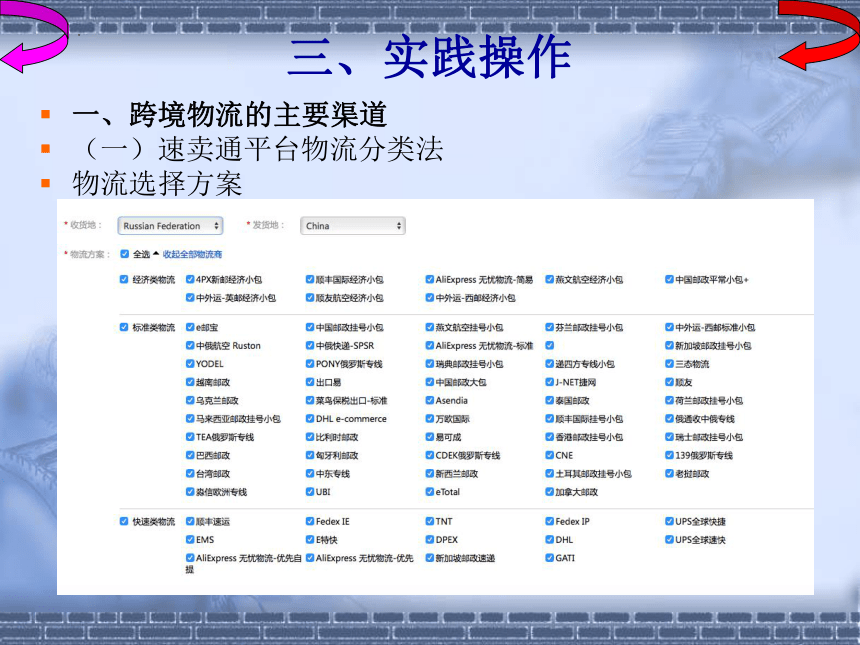Uncheck AliExpress 无忧物流-简易
Screen dimensions: 860x645
click(x=430, y=279)
